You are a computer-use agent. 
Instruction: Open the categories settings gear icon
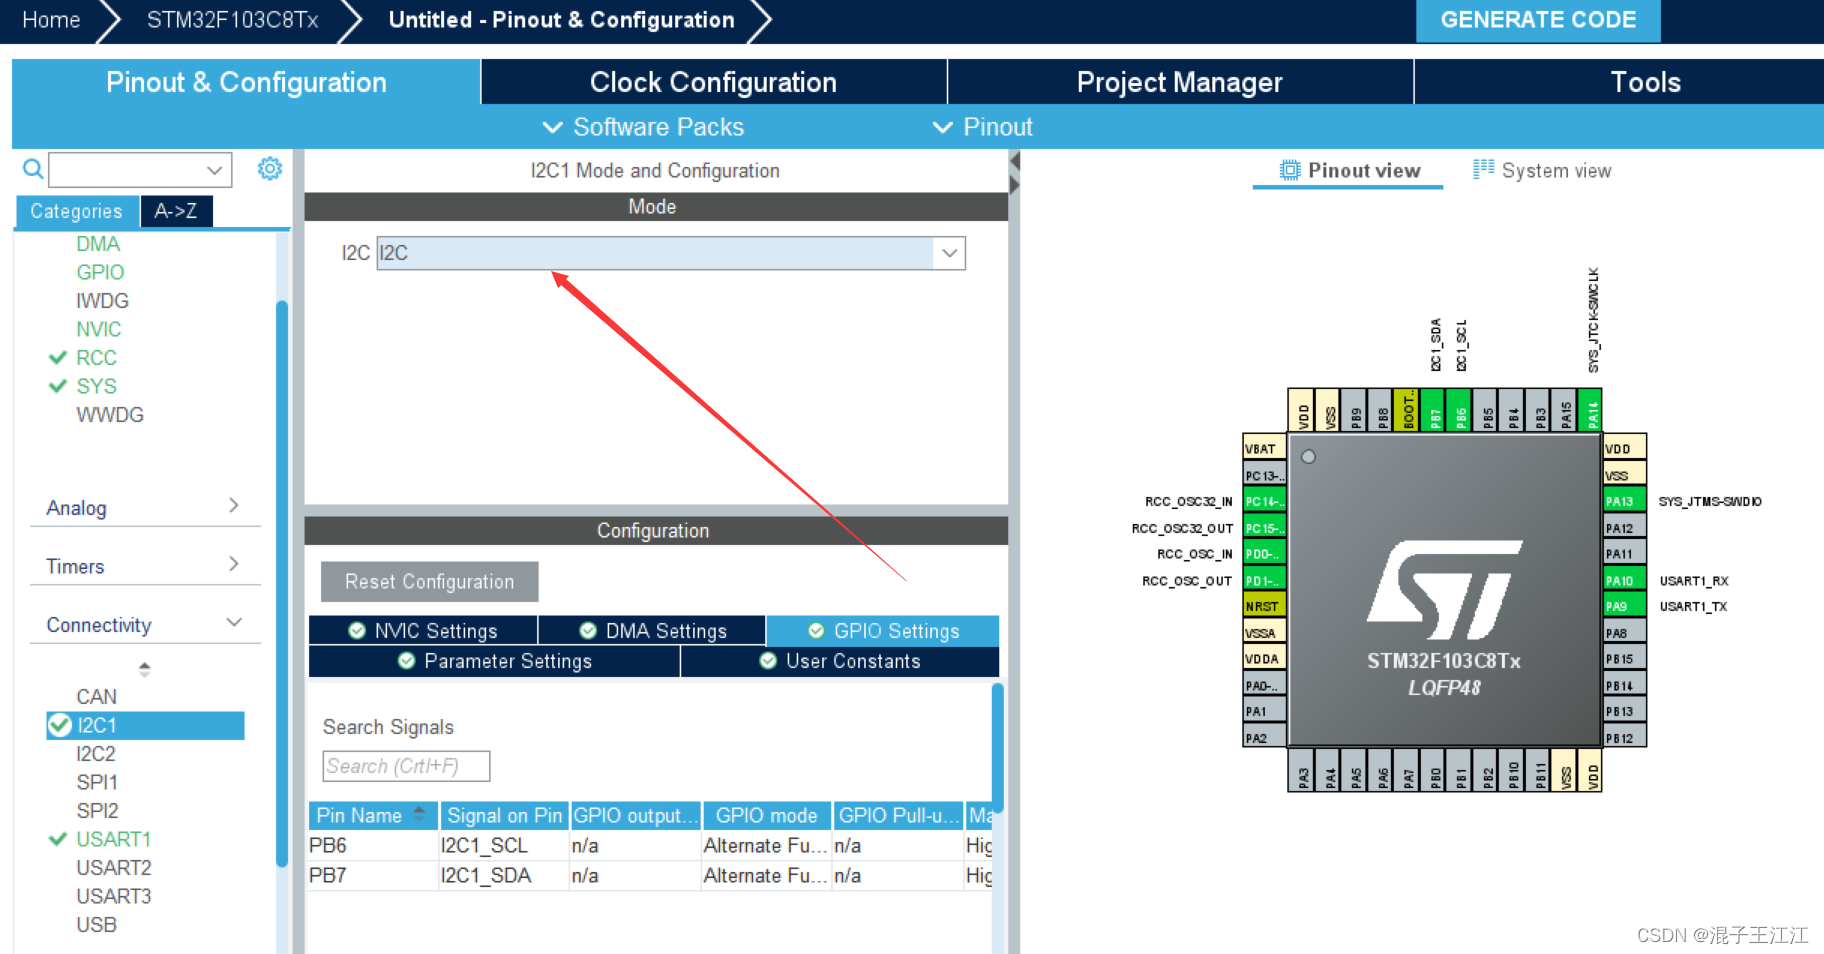(270, 169)
